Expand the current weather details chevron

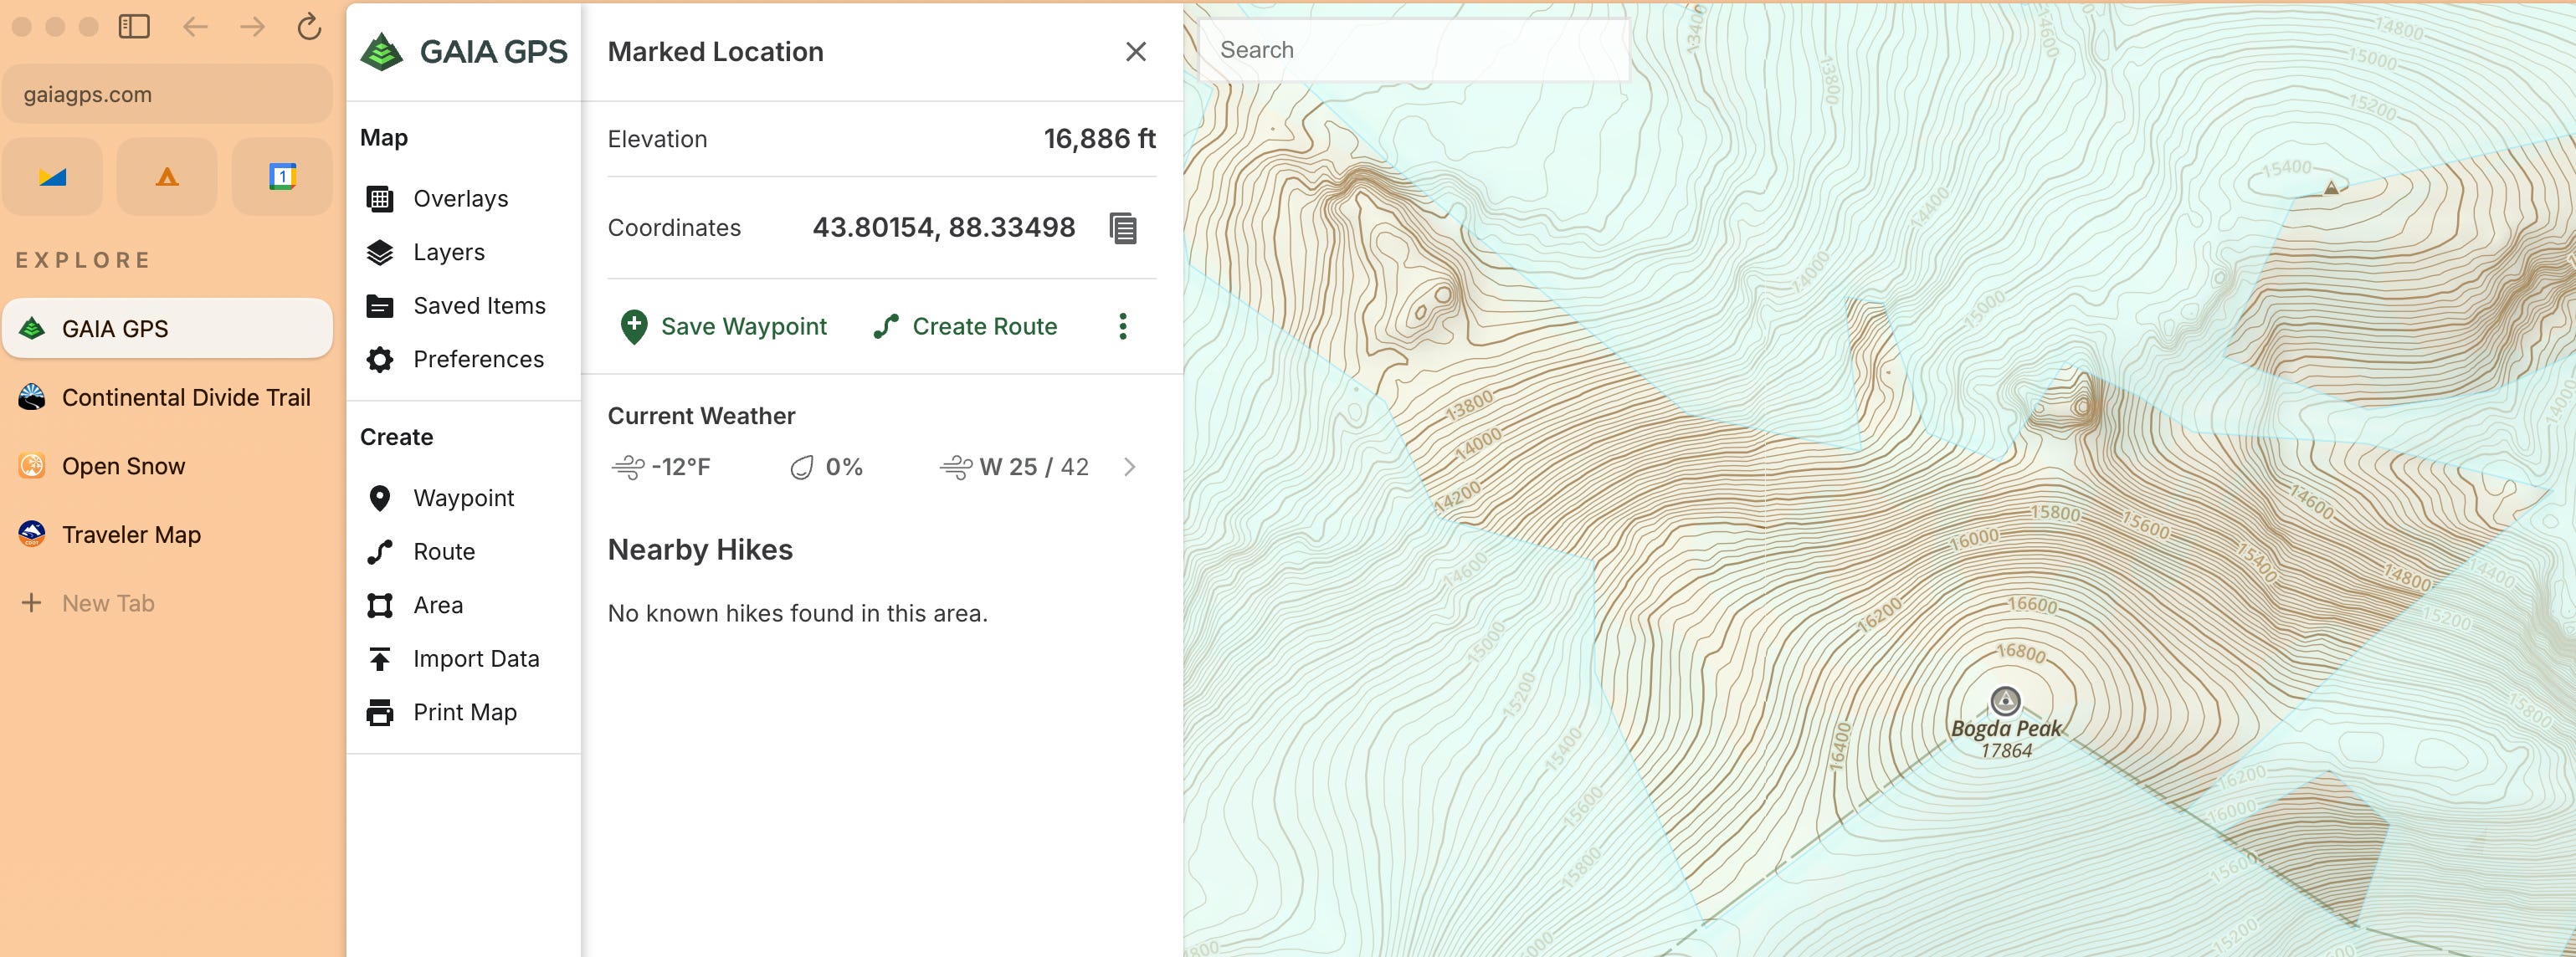pos(1130,467)
